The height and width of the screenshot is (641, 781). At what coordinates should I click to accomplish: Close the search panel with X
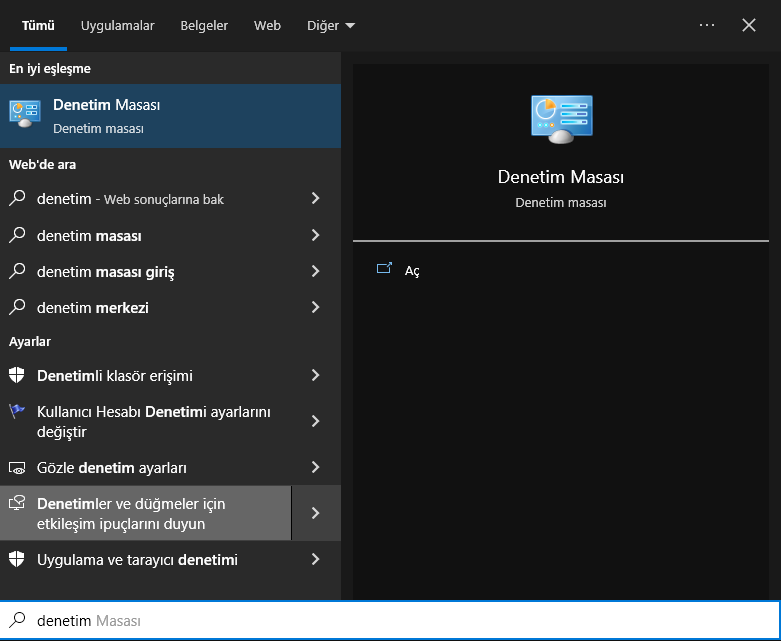pos(749,25)
